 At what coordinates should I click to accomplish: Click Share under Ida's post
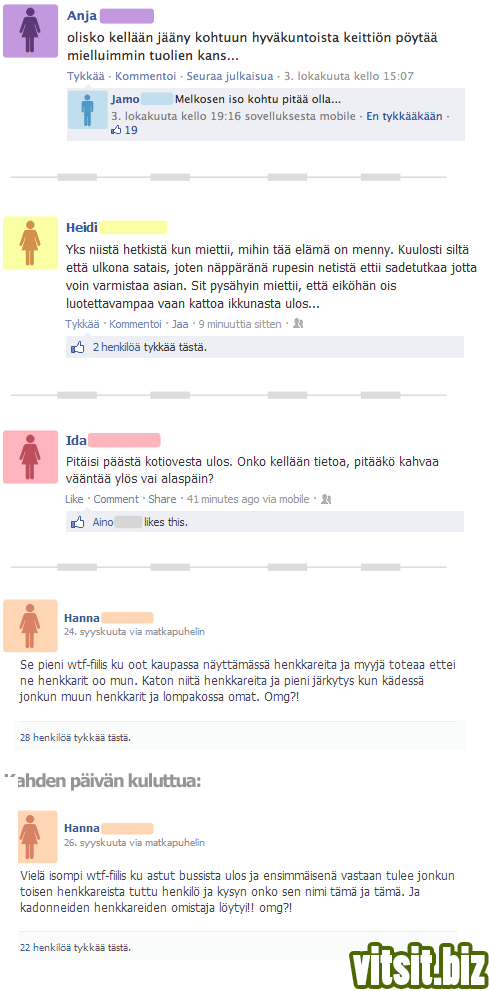162,499
